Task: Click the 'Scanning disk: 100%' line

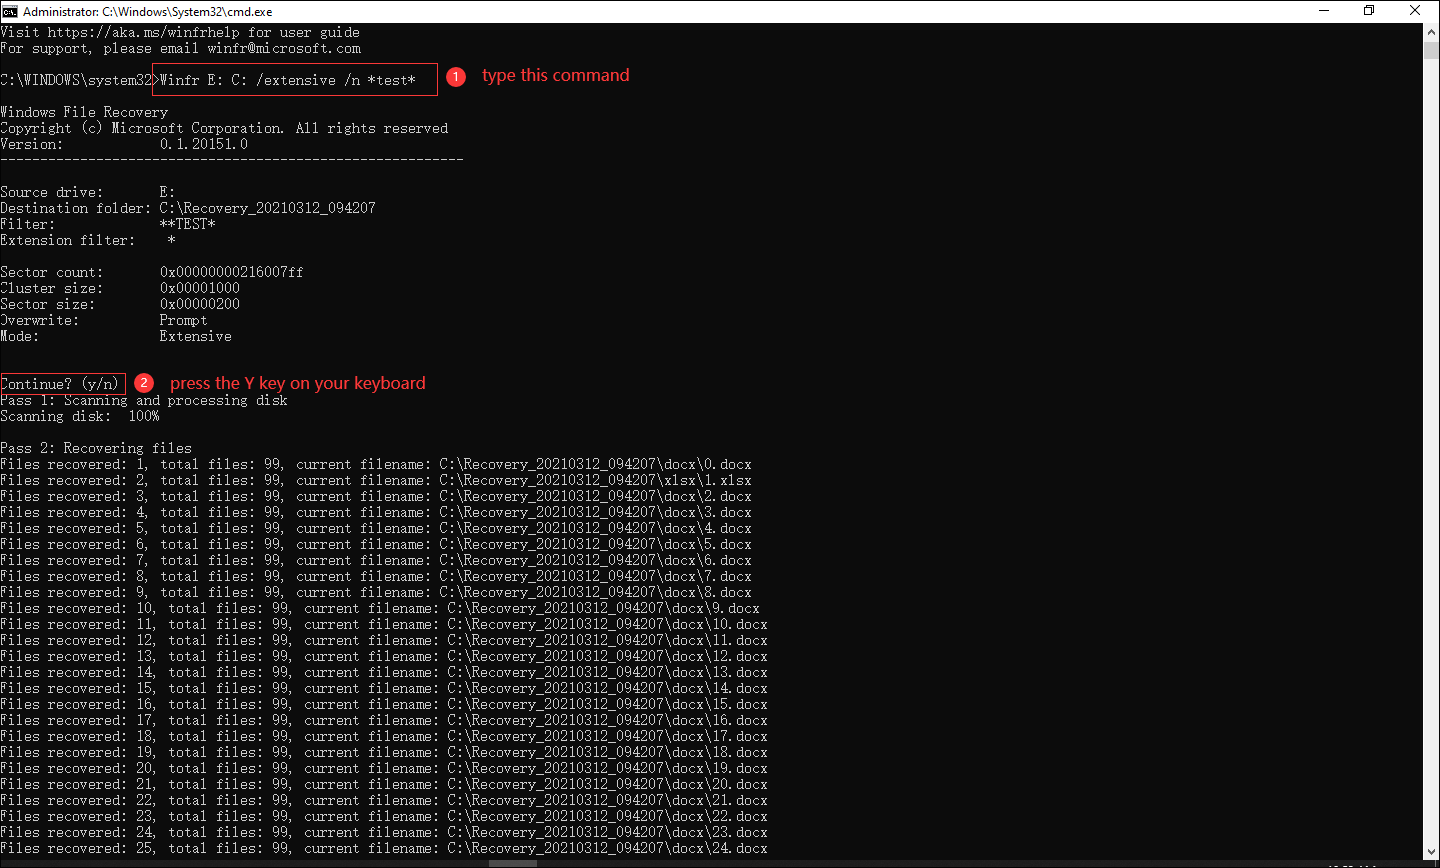Action: (x=80, y=416)
